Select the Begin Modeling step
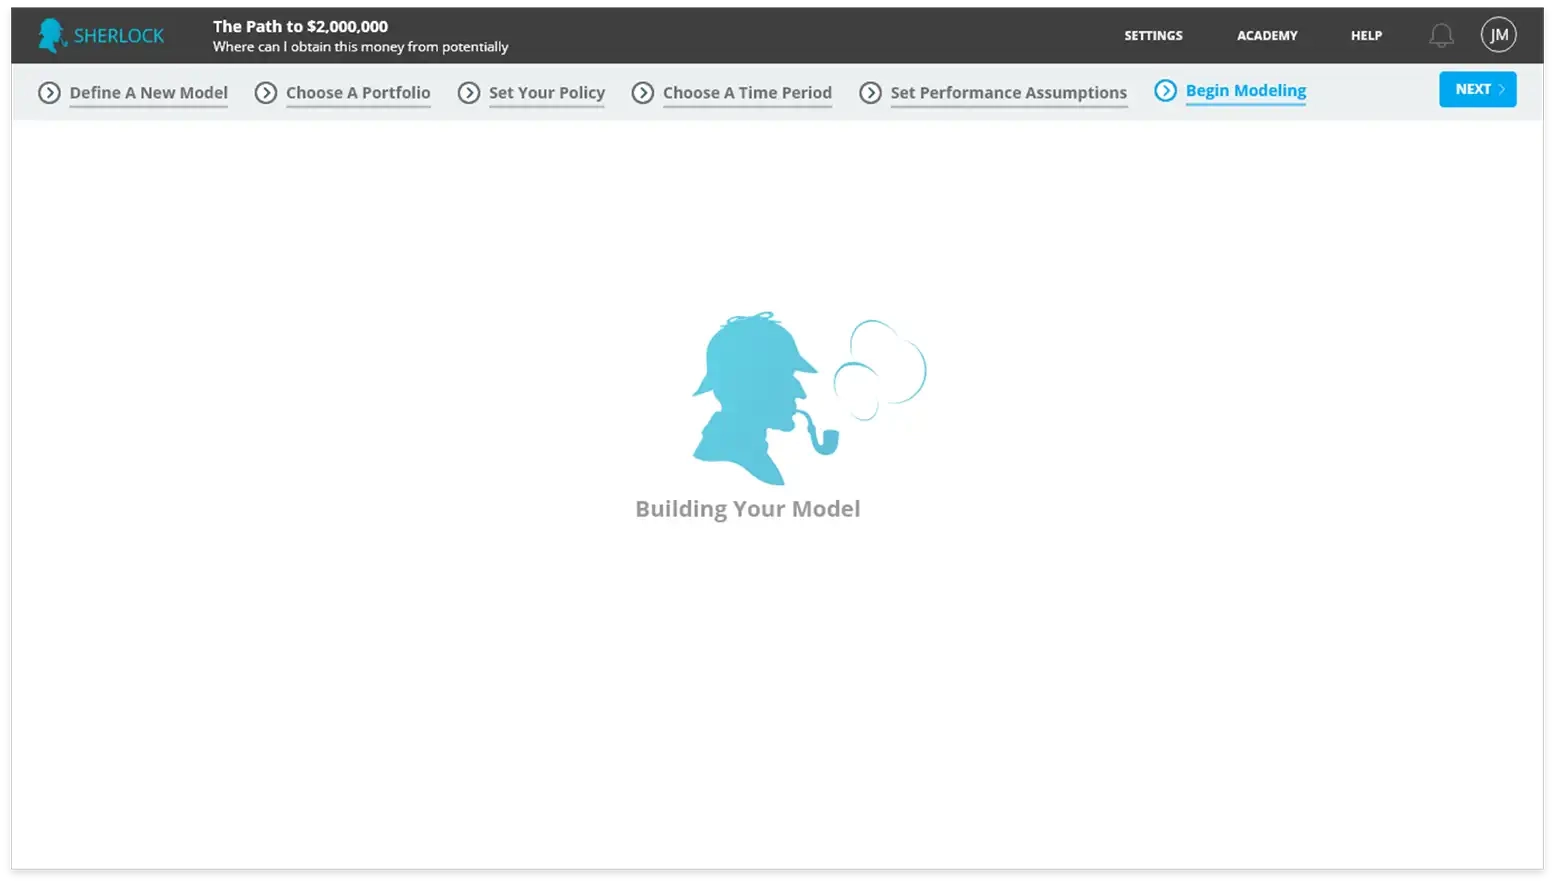The image size is (1555, 884). pos(1245,91)
